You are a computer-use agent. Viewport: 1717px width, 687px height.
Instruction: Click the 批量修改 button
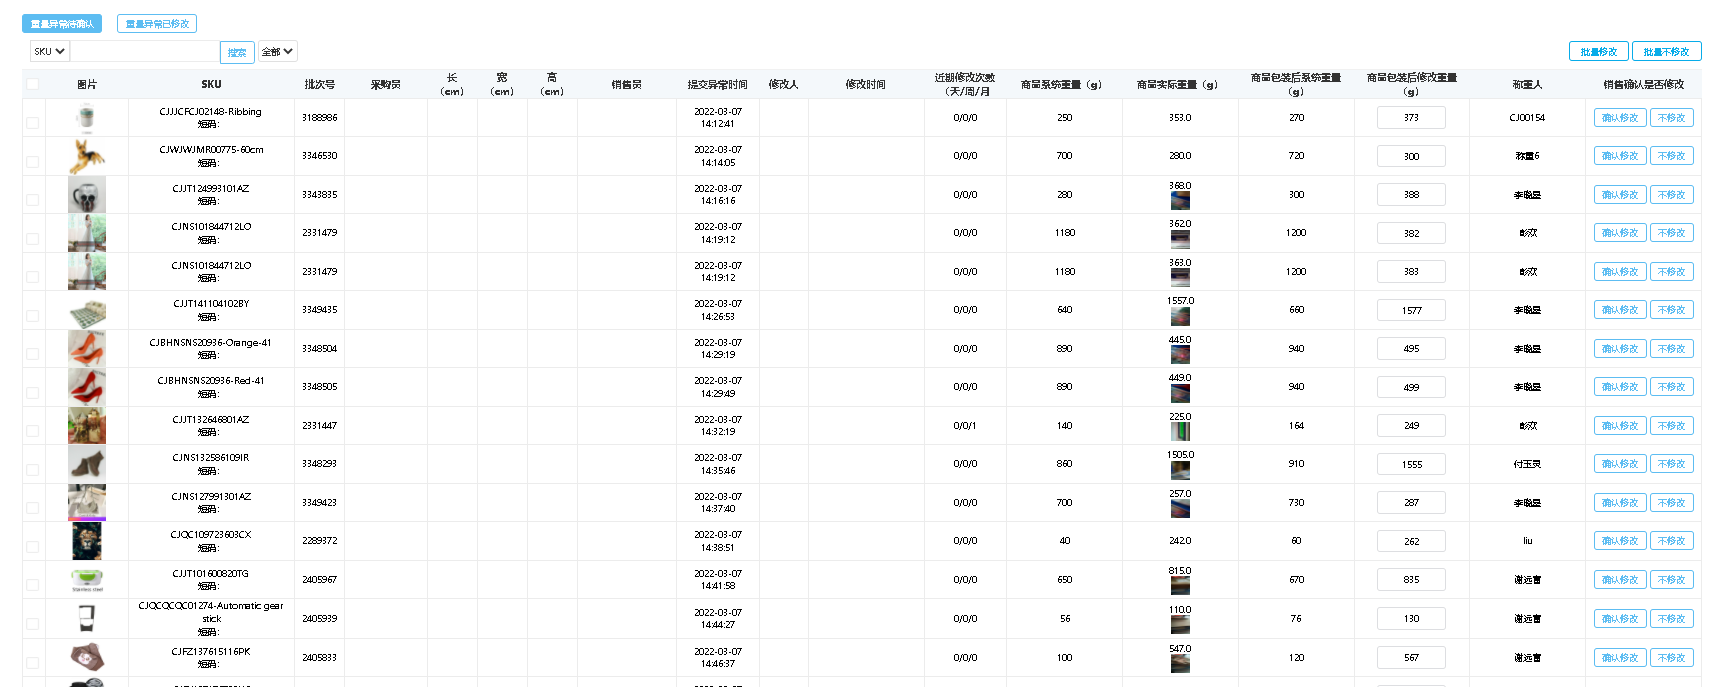(x=1598, y=51)
